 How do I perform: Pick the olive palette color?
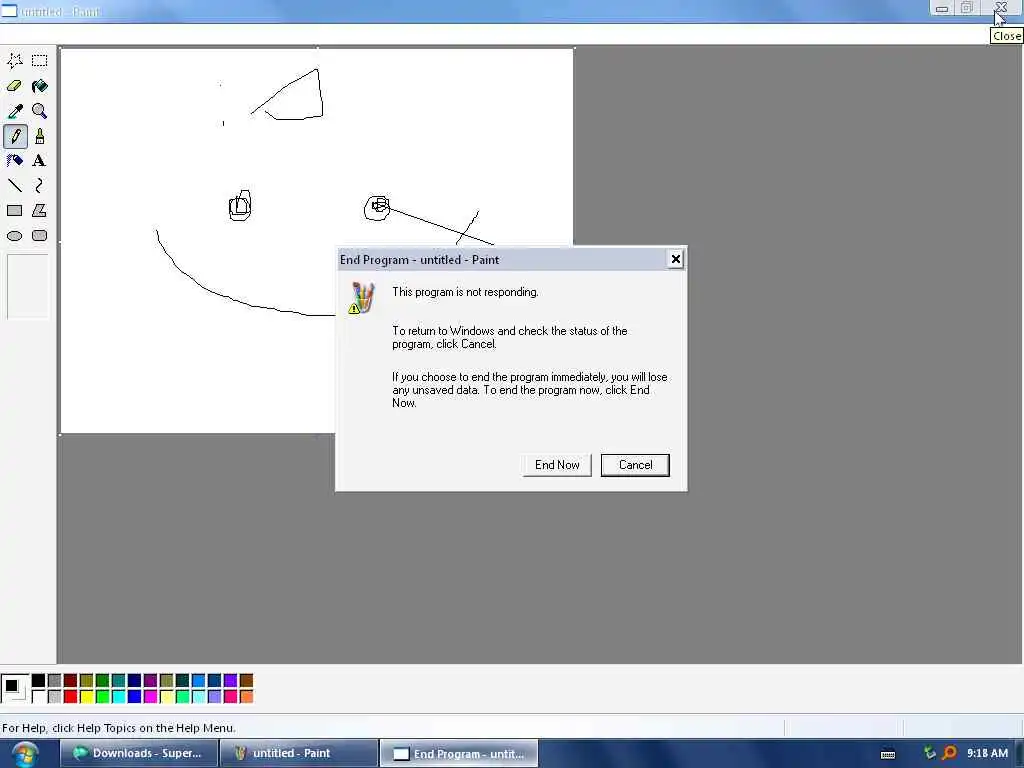[86, 680]
